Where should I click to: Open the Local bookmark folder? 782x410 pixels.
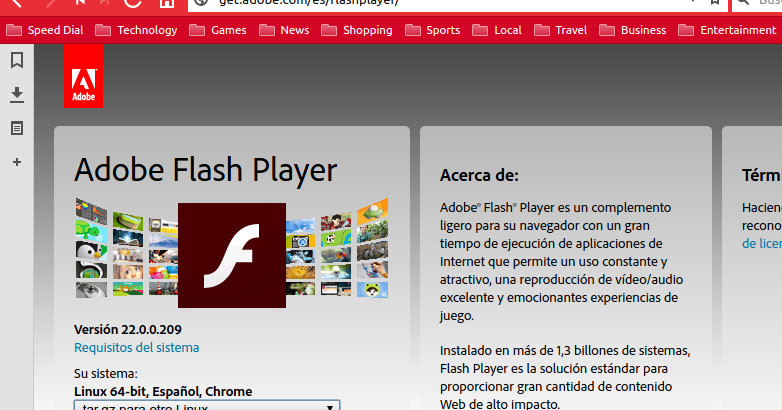(x=497, y=30)
